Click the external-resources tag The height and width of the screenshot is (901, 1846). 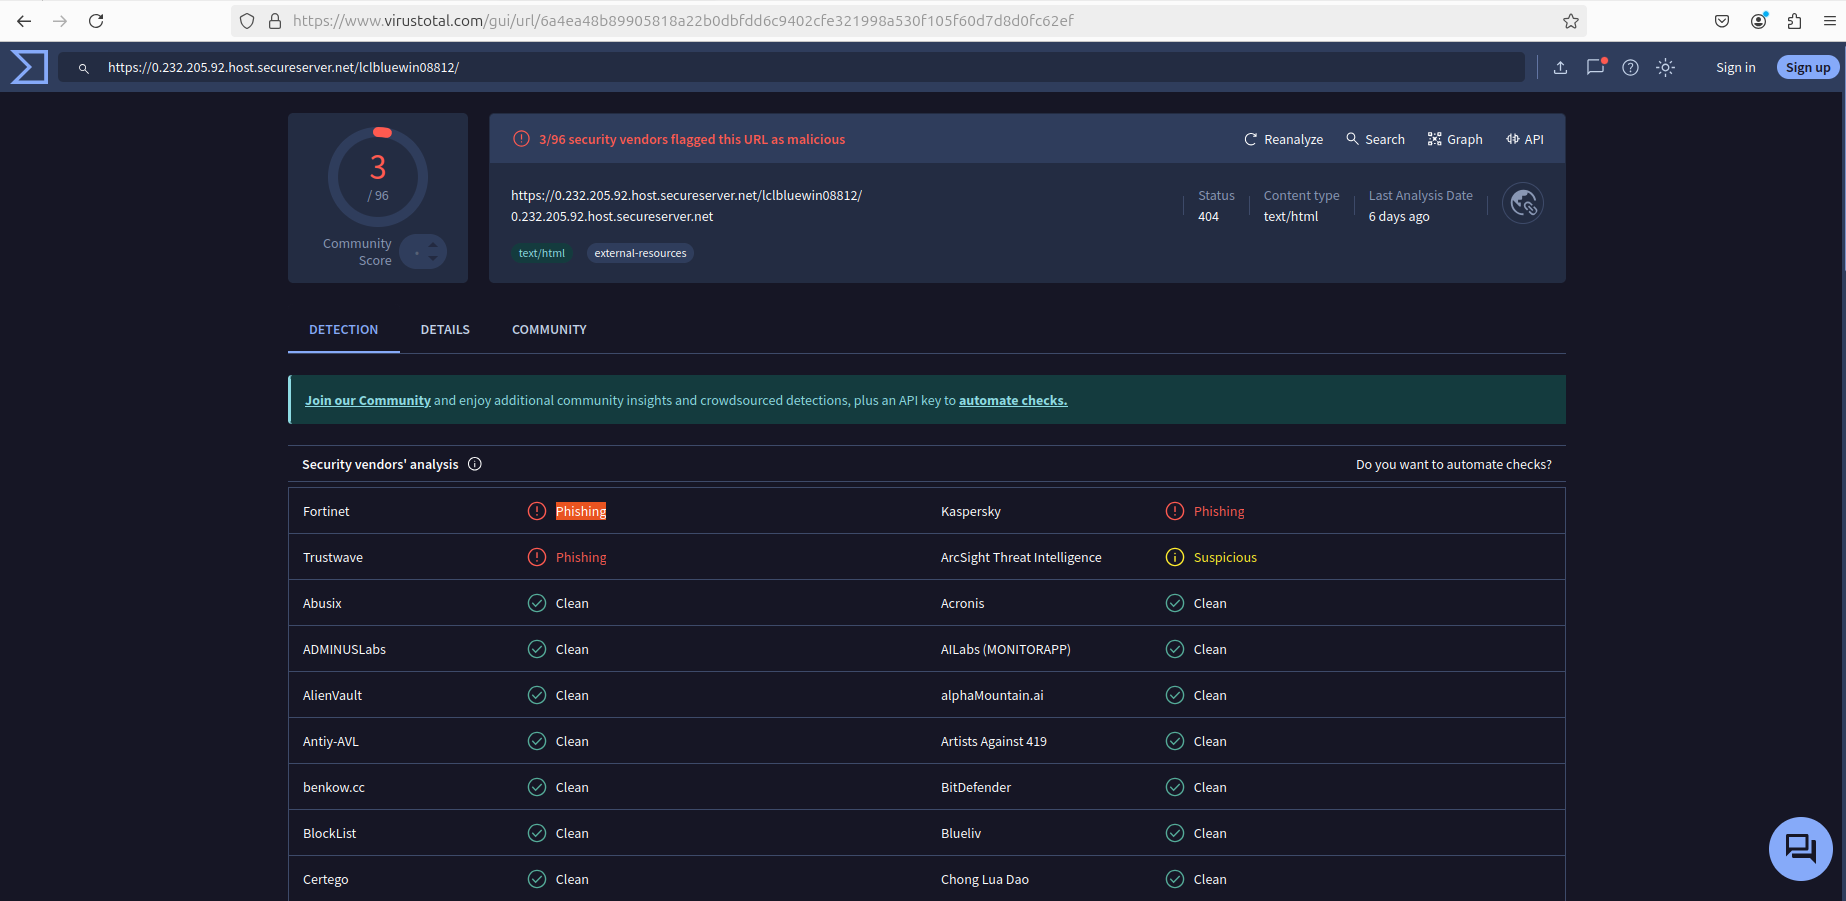tap(640, 253)
